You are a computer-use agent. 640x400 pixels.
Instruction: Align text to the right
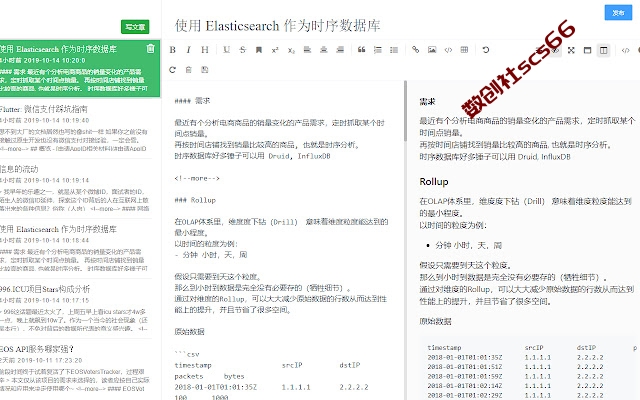pyautogui.click(x=340, y=50)
